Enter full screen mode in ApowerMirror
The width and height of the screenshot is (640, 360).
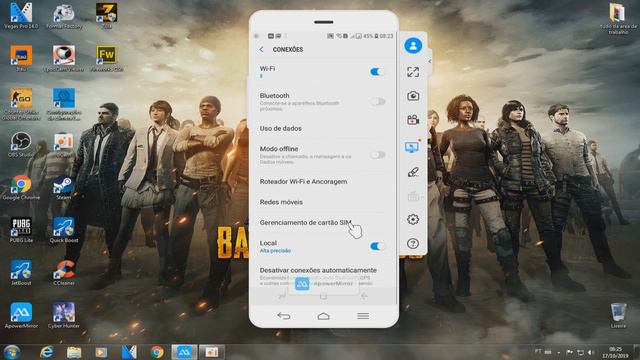click(x=413, y=72)
